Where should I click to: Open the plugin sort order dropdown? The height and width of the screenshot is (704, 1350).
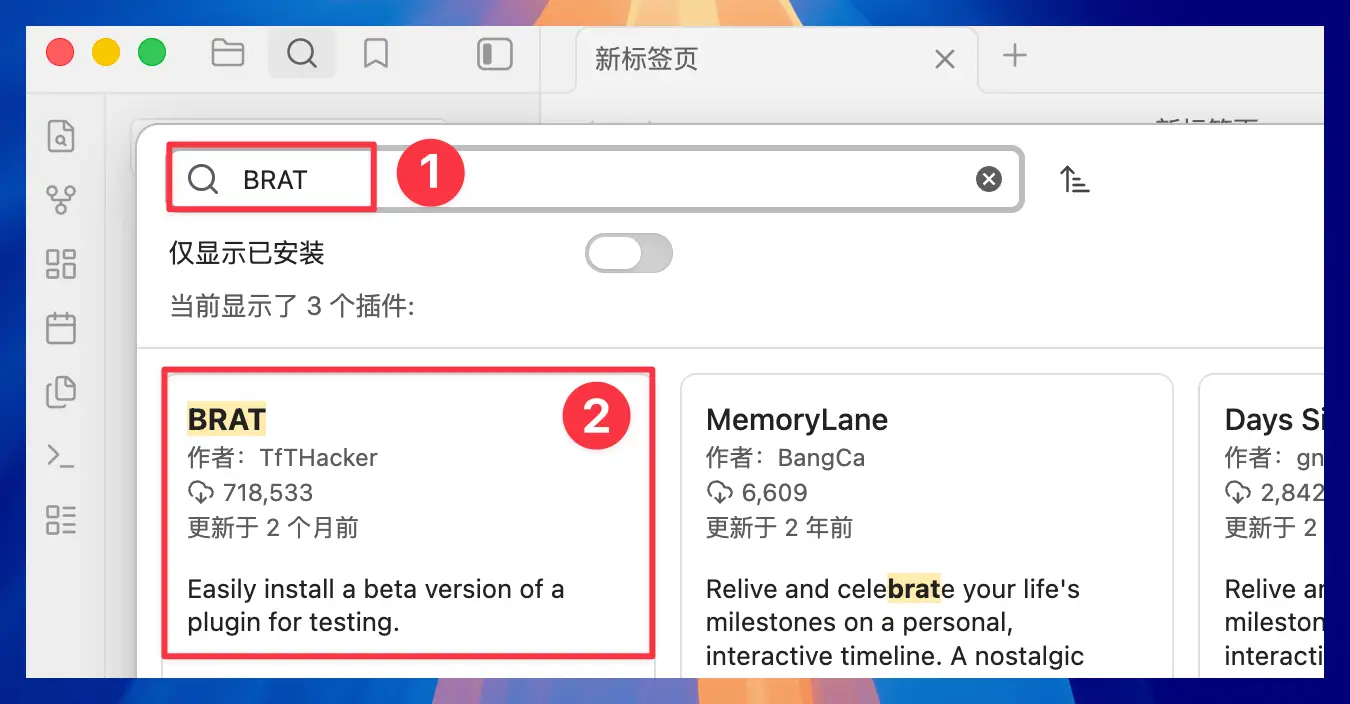pyautogui.click(x=1075, y=180)
